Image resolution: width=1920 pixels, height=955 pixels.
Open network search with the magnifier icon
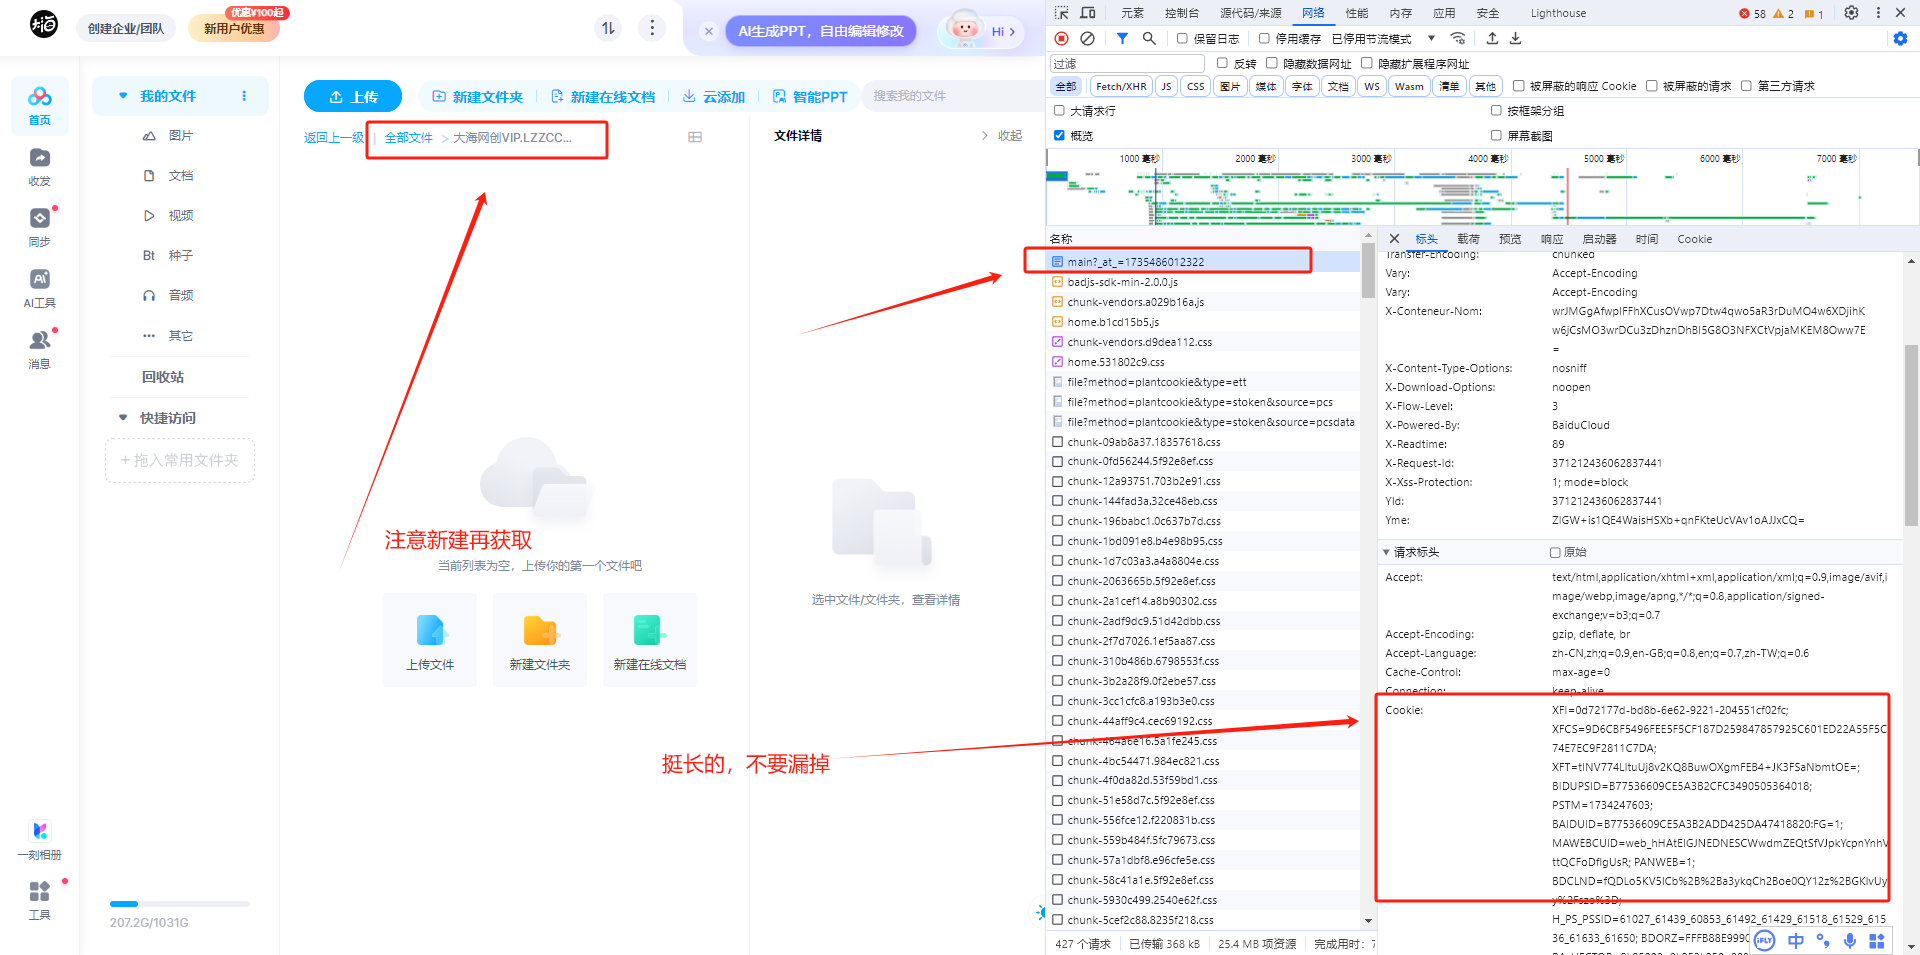point(1149,38)
